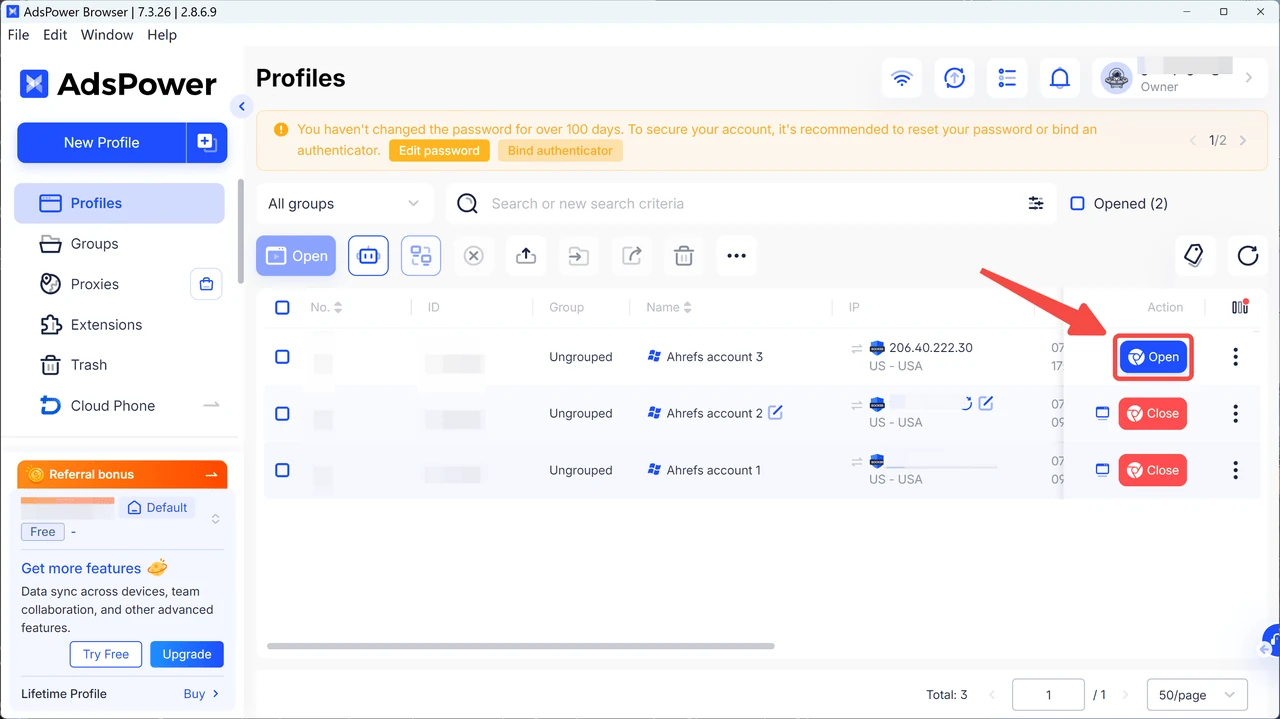Click the Try Free button
Screen dimensions: 1280x719
[x=106, y=654]
